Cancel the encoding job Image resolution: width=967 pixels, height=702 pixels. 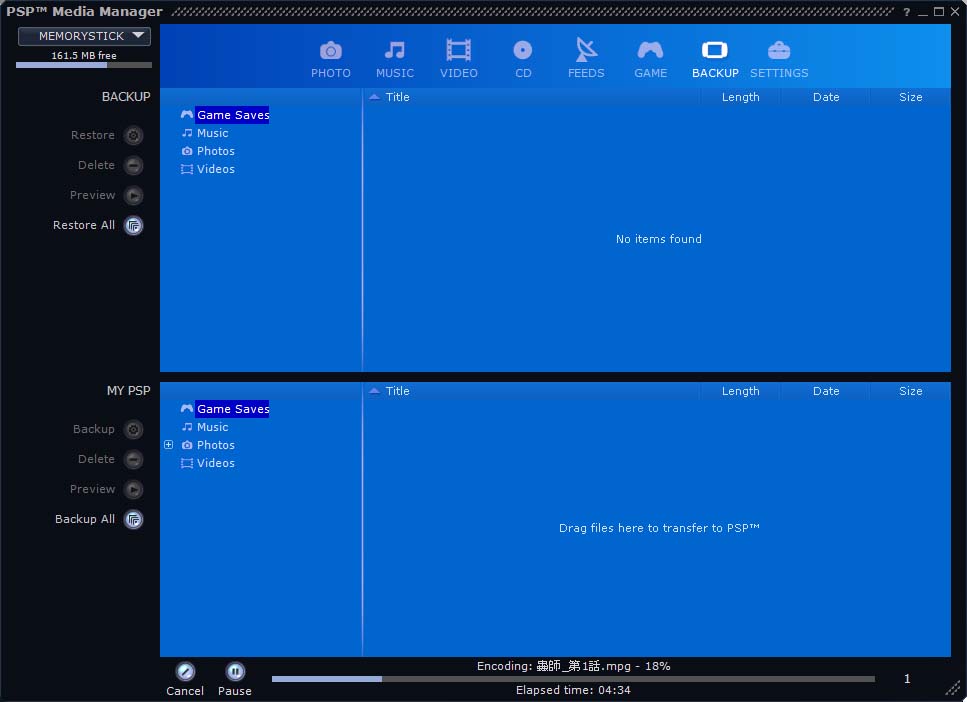(185, 671)
